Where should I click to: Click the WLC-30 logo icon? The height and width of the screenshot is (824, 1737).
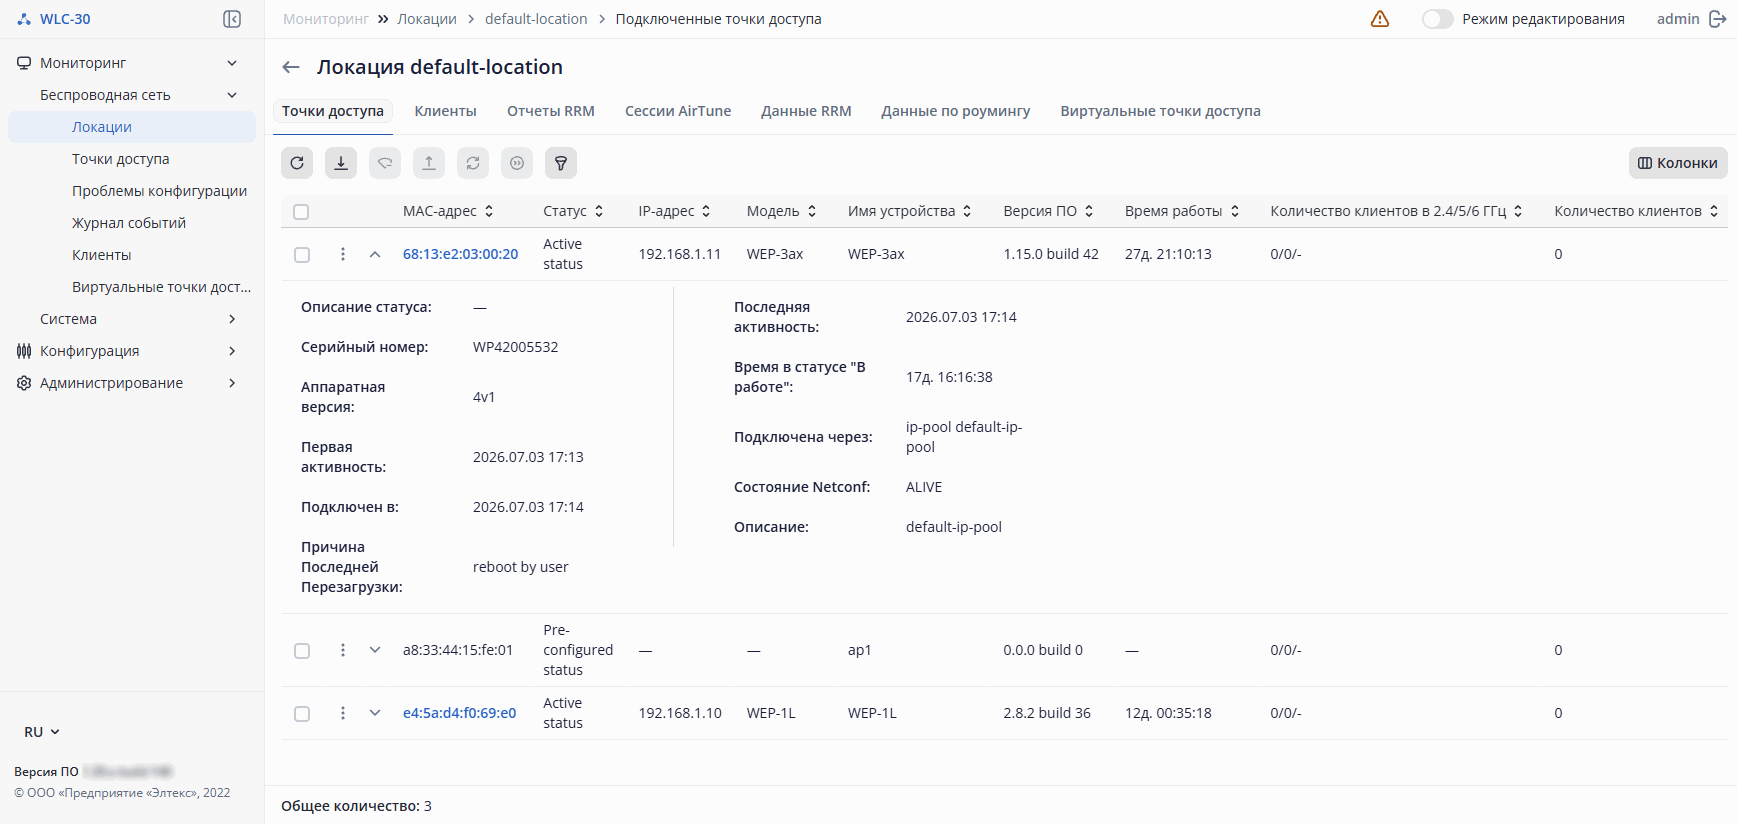coord(24,19)
